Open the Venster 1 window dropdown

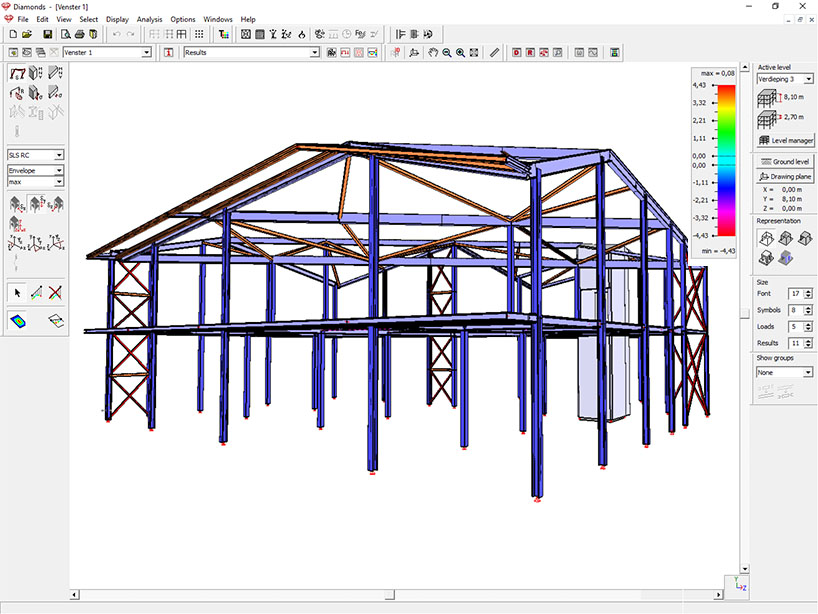(147, 53)
